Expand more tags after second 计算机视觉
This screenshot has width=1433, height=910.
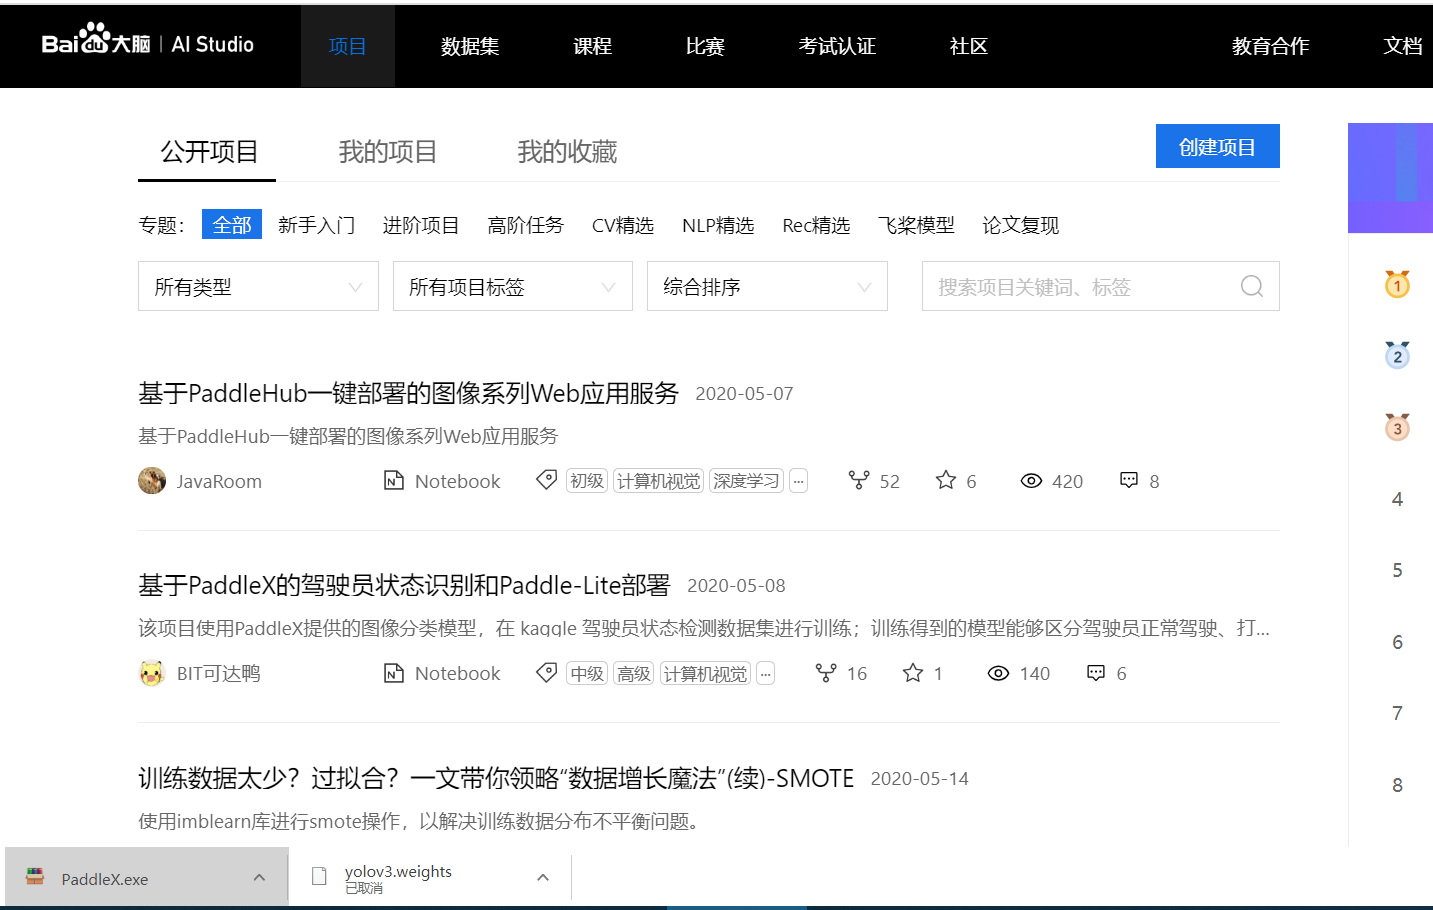click(x=765, y=673)
